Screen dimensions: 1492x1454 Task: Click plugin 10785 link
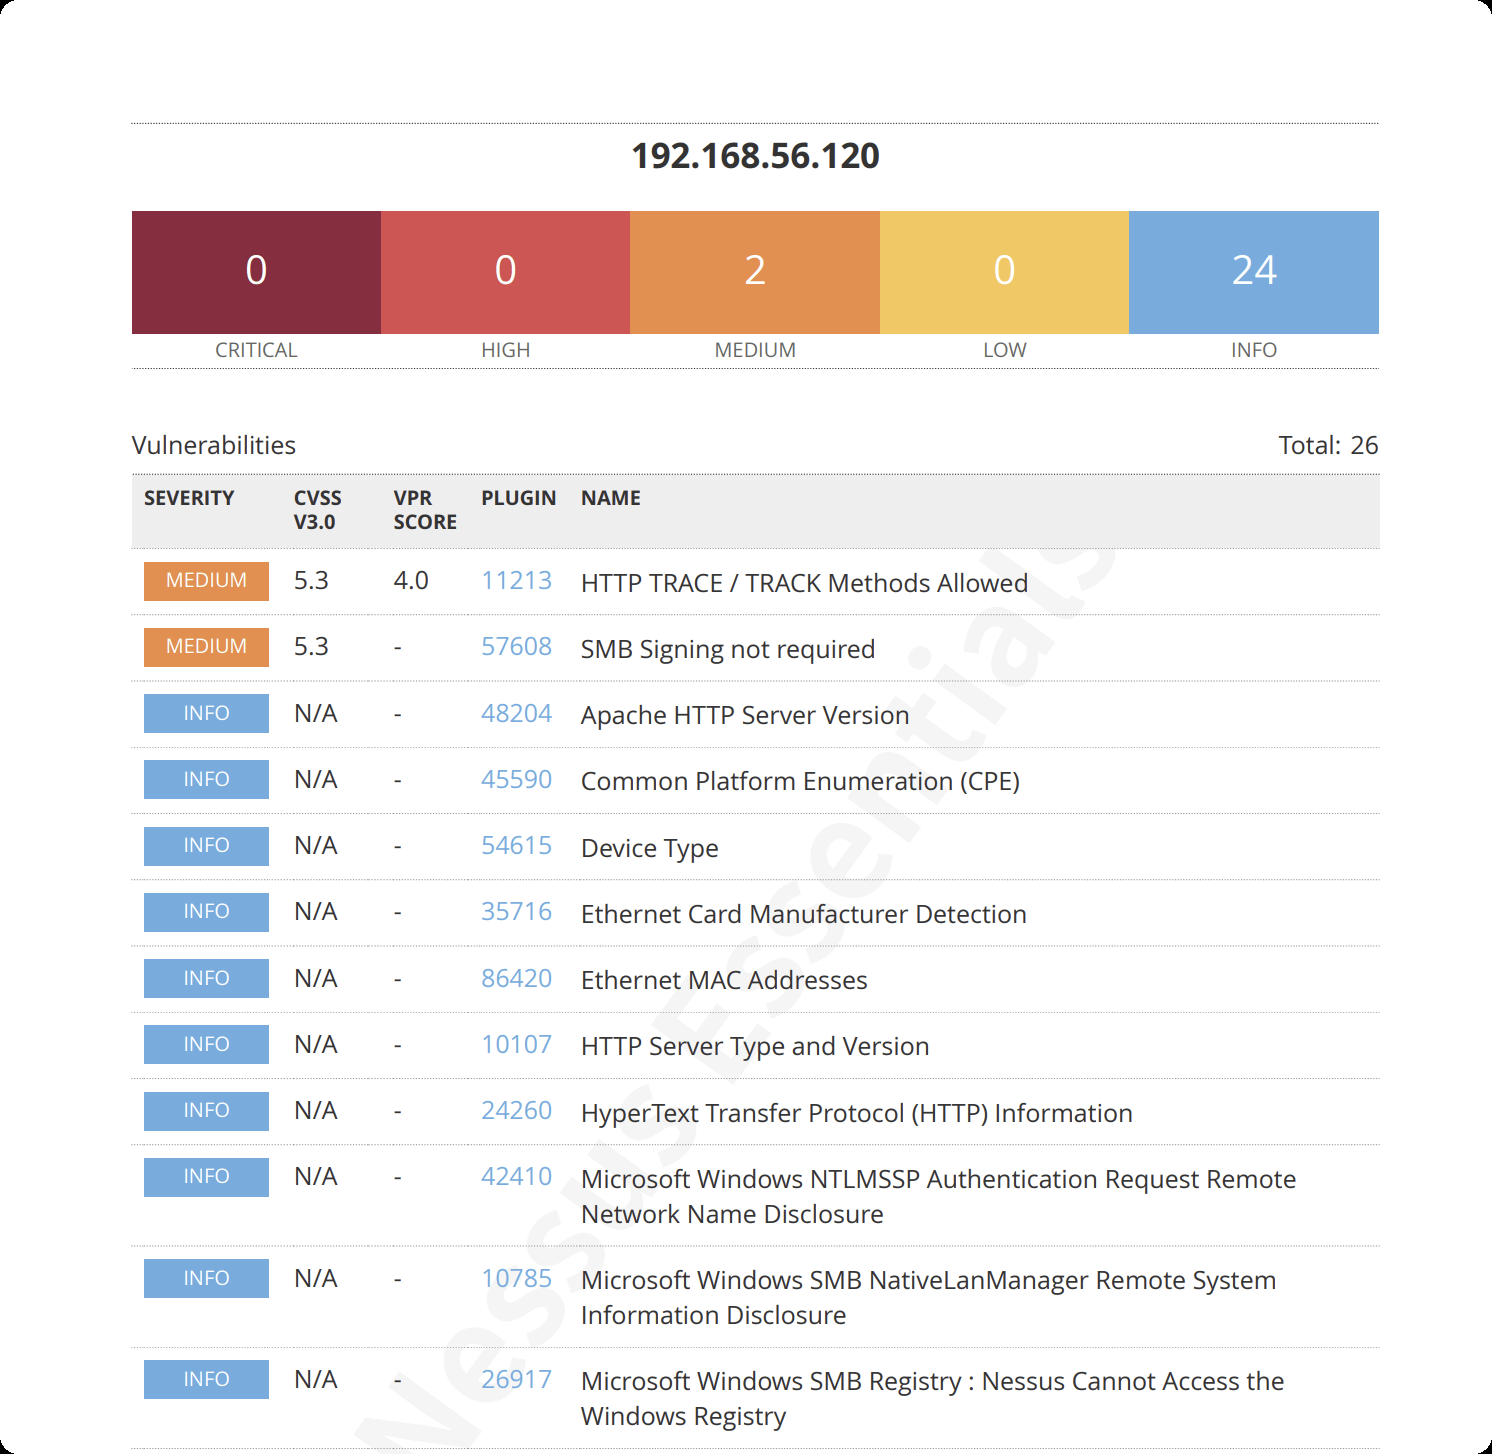pos(516,1278)
